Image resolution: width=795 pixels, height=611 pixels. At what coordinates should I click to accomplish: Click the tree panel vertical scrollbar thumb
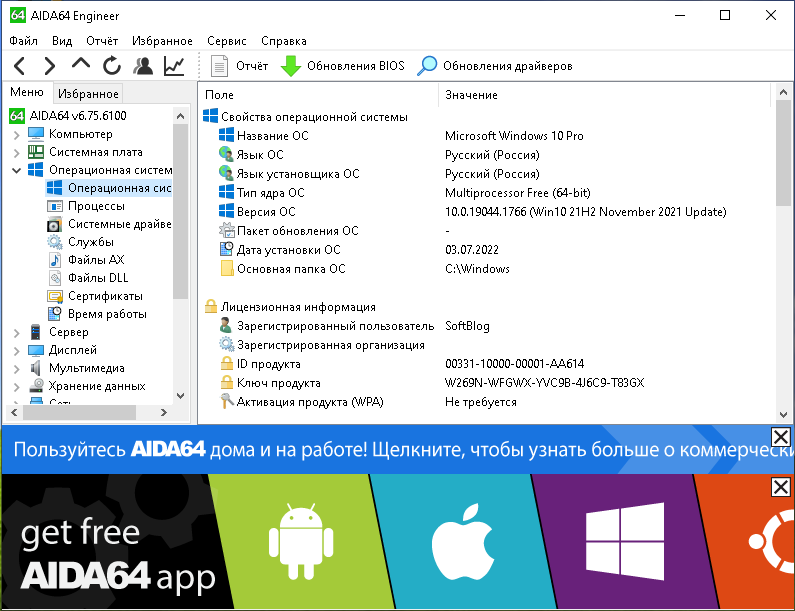pos(180,212)
